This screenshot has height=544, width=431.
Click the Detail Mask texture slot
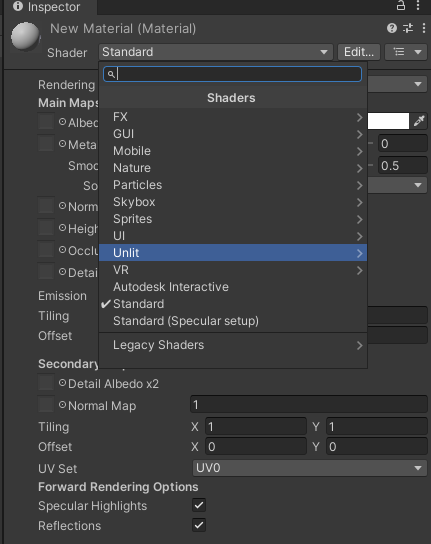(x=46, y=271)
